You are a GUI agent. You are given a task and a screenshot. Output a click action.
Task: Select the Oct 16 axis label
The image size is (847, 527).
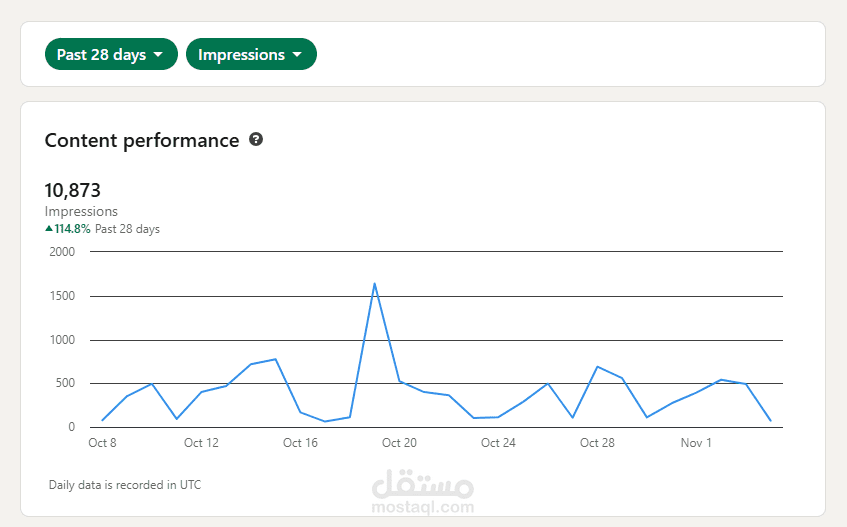tap(300, 443)
